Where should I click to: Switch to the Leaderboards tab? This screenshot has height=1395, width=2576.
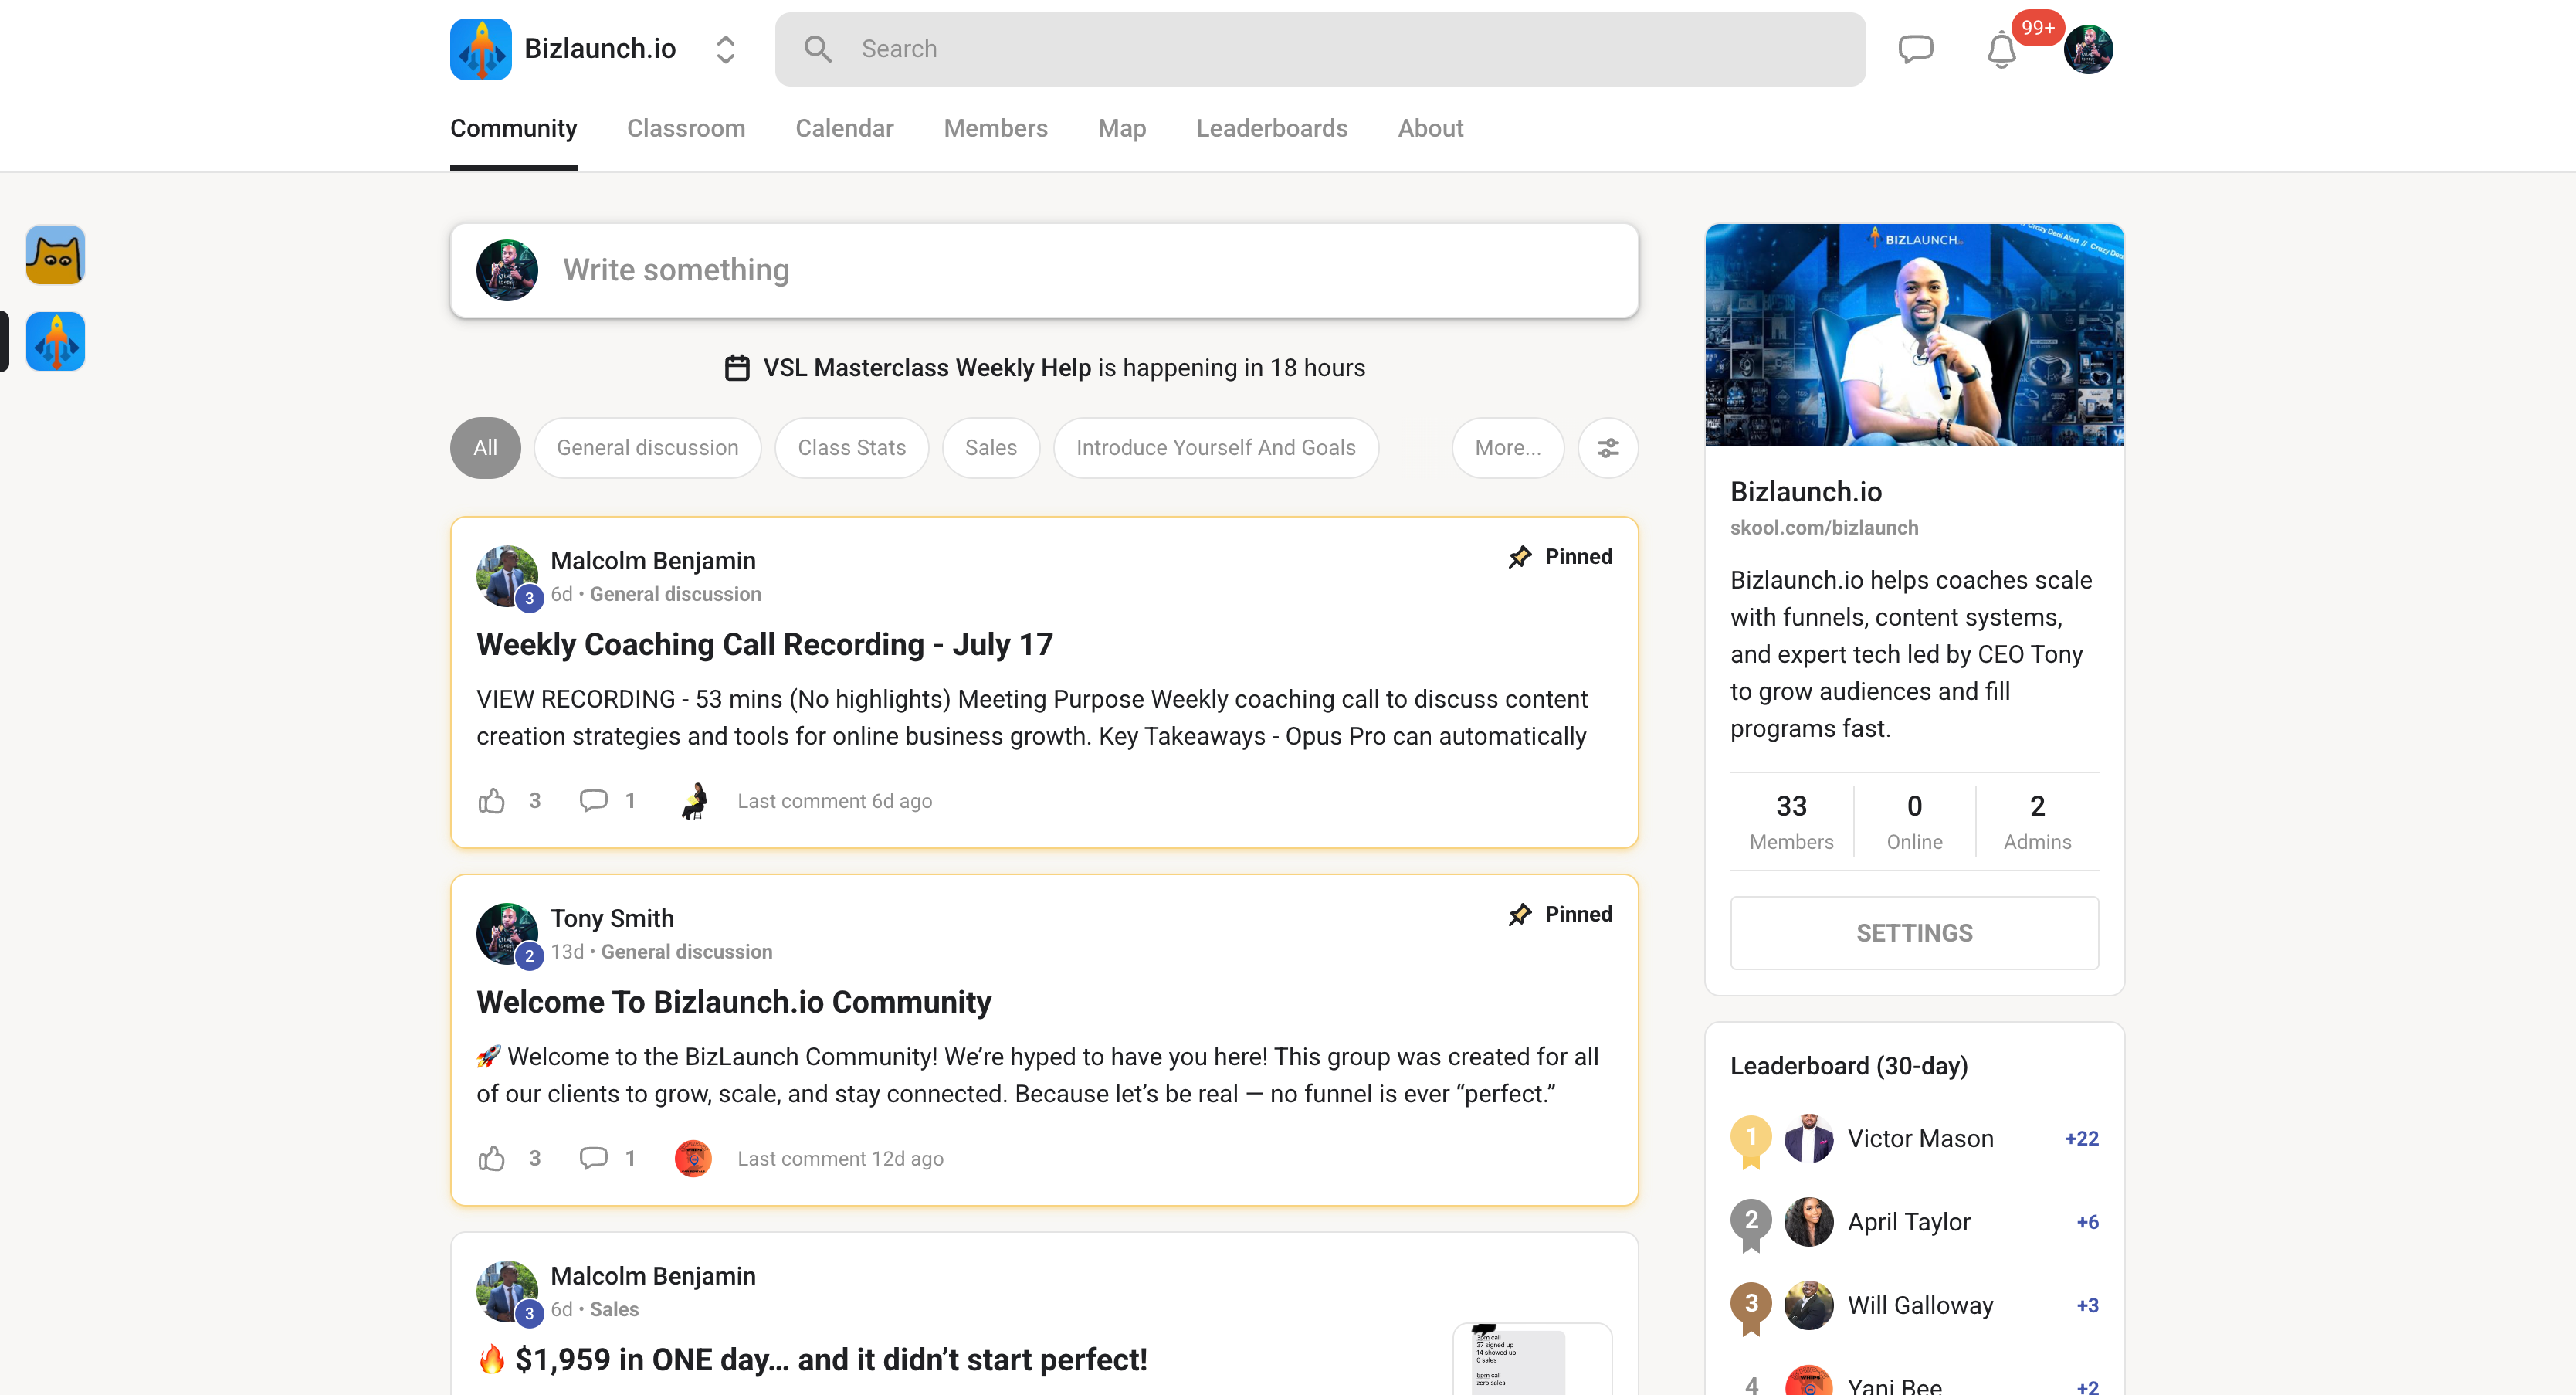[1271, 128]
